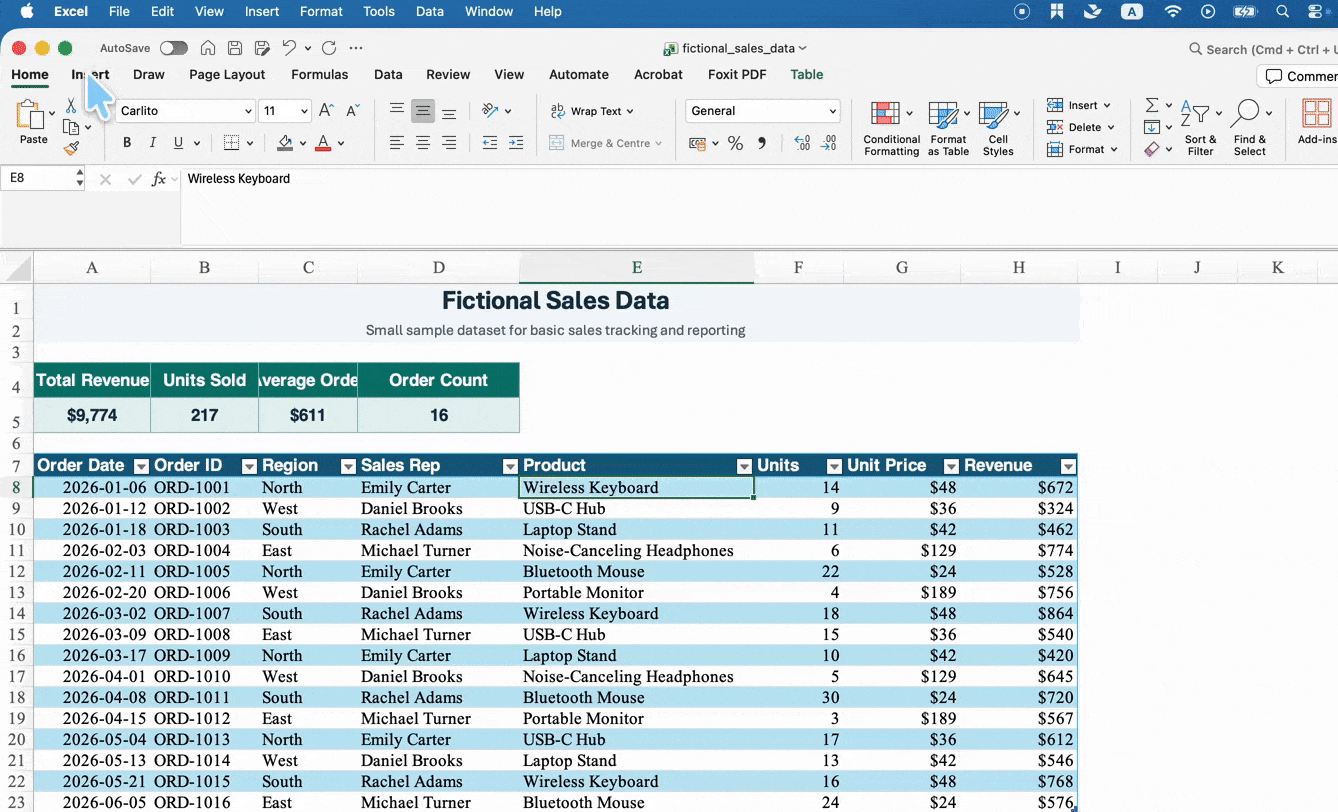
Task: Click the Conditional Formatting button
Action: tap(891, 128)
